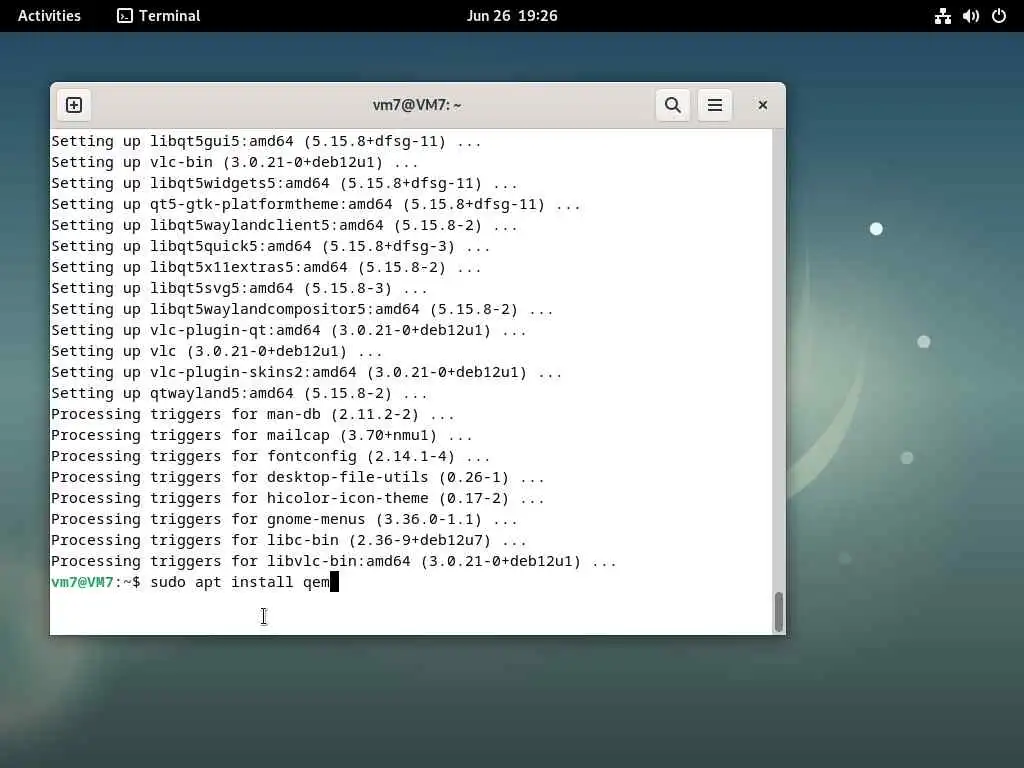1024x768 pixels.
Task: Open a new terminal tab
Action: point(74,105)
